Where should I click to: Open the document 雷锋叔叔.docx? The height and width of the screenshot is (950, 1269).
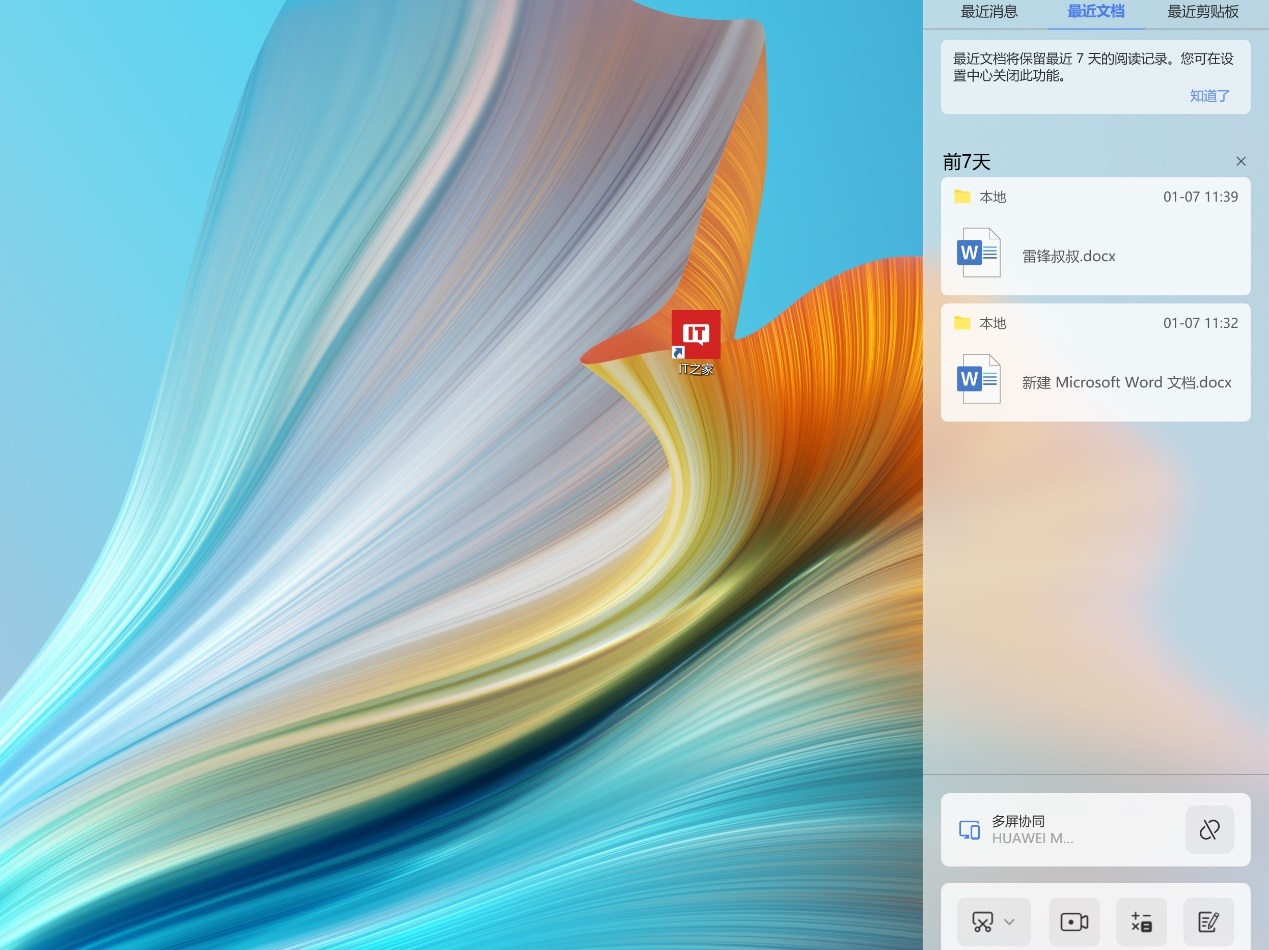[1068, 256]
